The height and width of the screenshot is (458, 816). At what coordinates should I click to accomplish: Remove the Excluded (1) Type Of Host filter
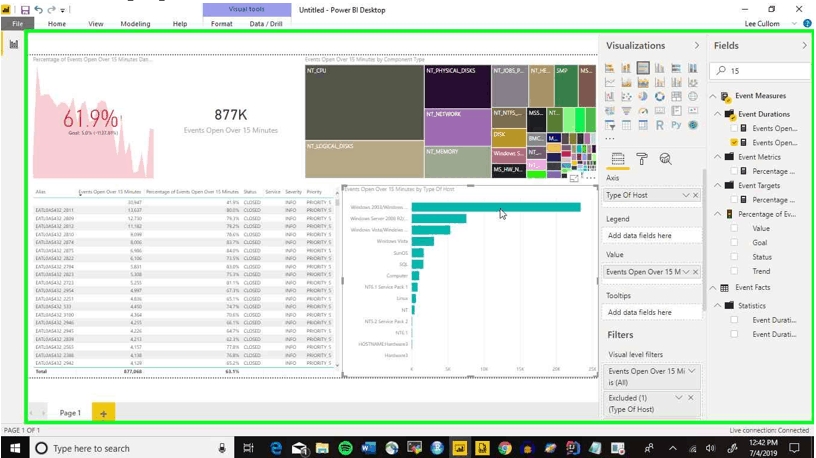pyautogui.click(x=691, y=398)
